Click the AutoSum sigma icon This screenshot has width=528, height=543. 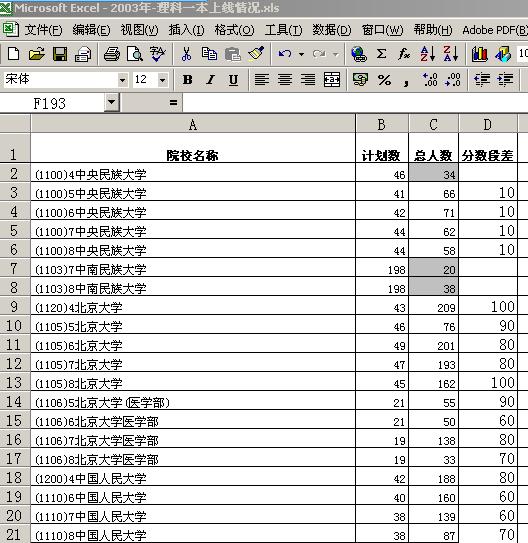tap(382, 54)
